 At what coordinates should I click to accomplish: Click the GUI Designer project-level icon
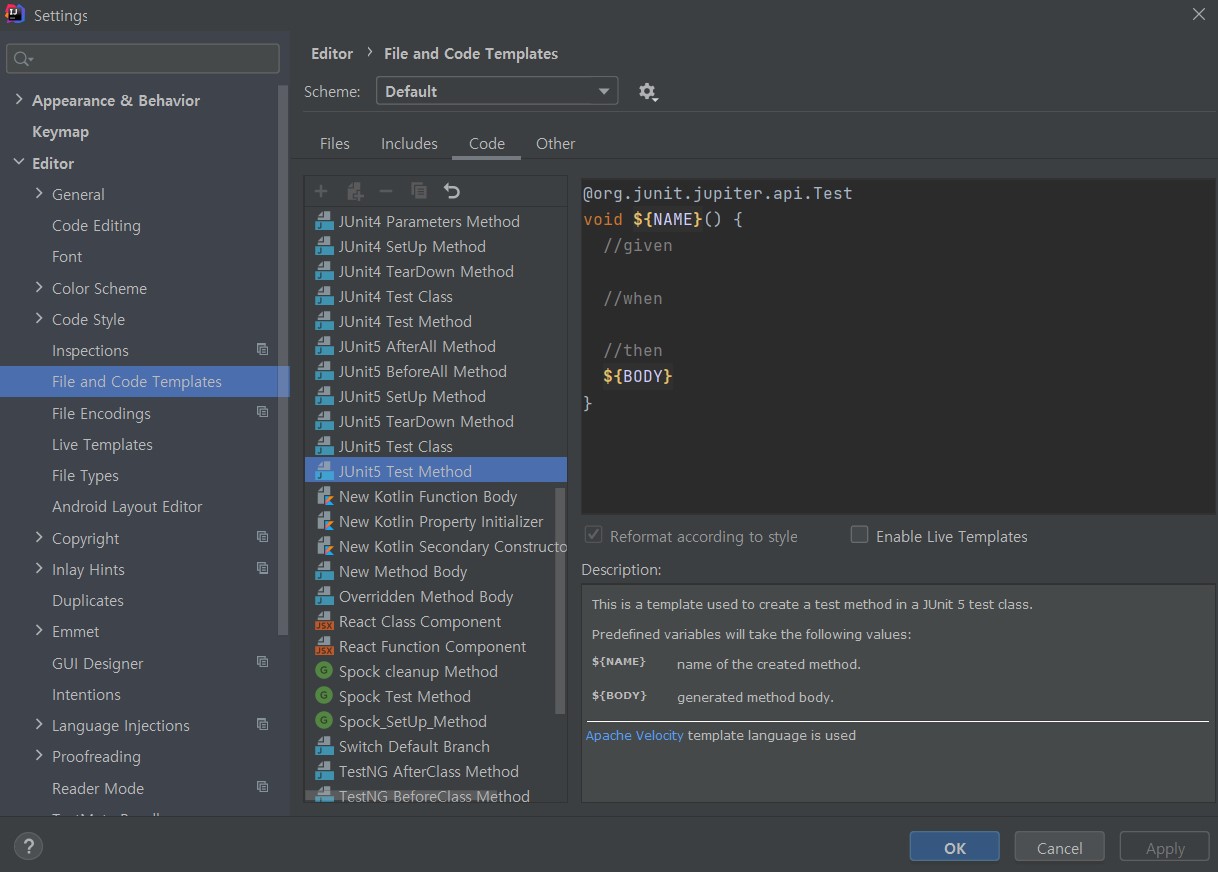pyautogui.click(x=262, y=663)
